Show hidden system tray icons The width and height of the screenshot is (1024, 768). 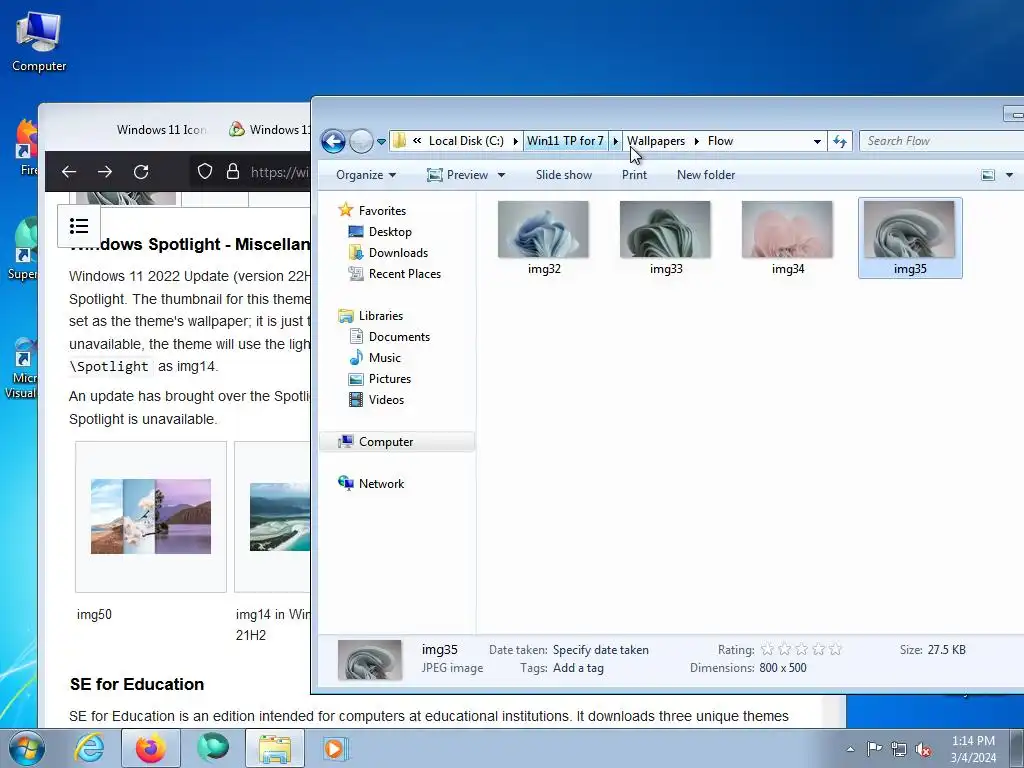pyautogui.click(x=850, y=749)
